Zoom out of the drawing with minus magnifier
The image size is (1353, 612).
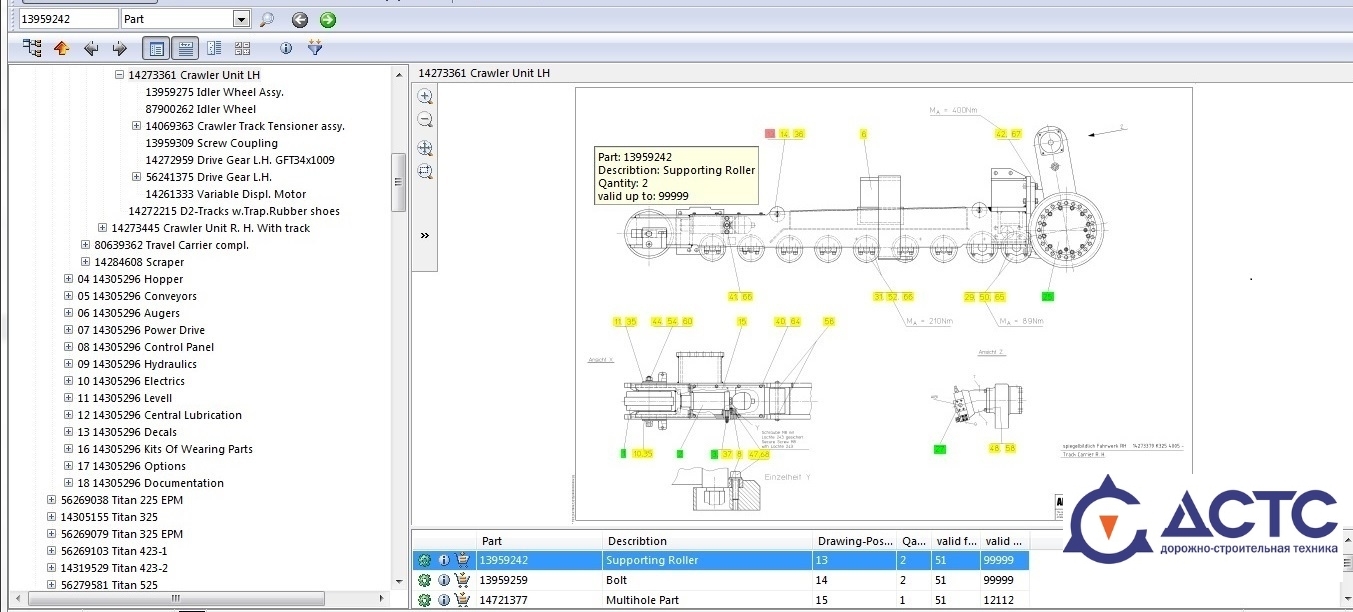coord(425,120)
